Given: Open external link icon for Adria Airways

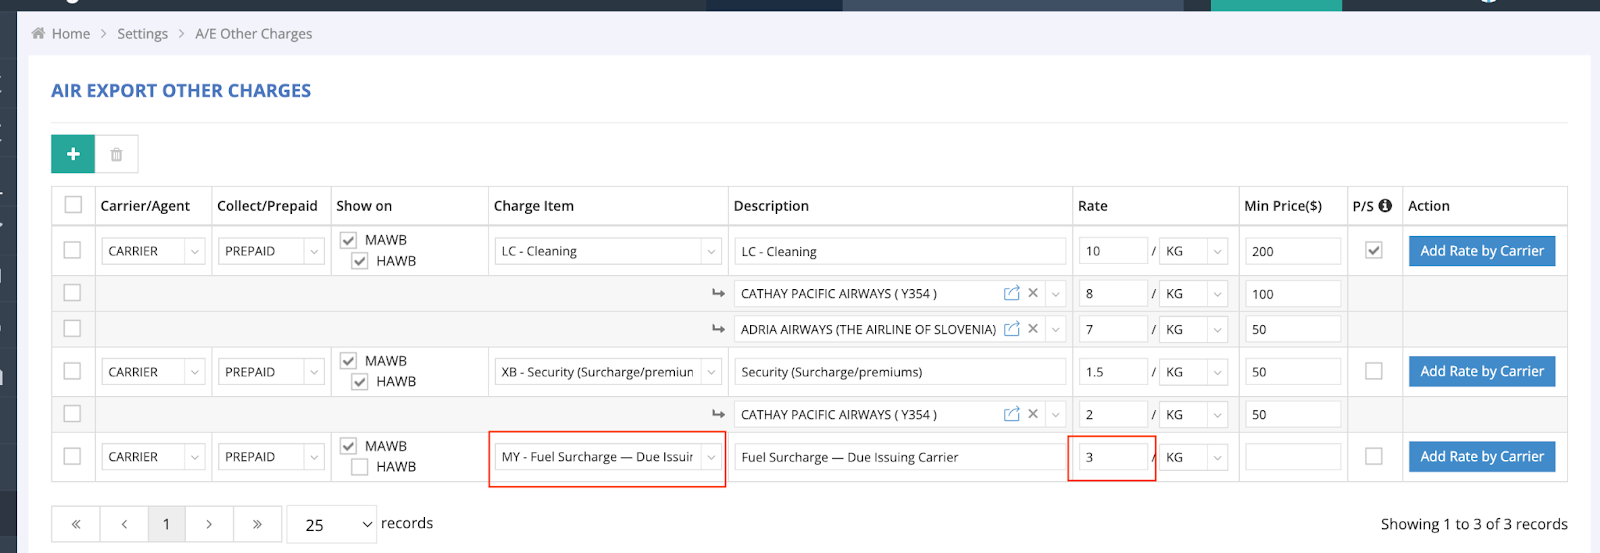Looking at the screenshot, I should (1011, 329).
